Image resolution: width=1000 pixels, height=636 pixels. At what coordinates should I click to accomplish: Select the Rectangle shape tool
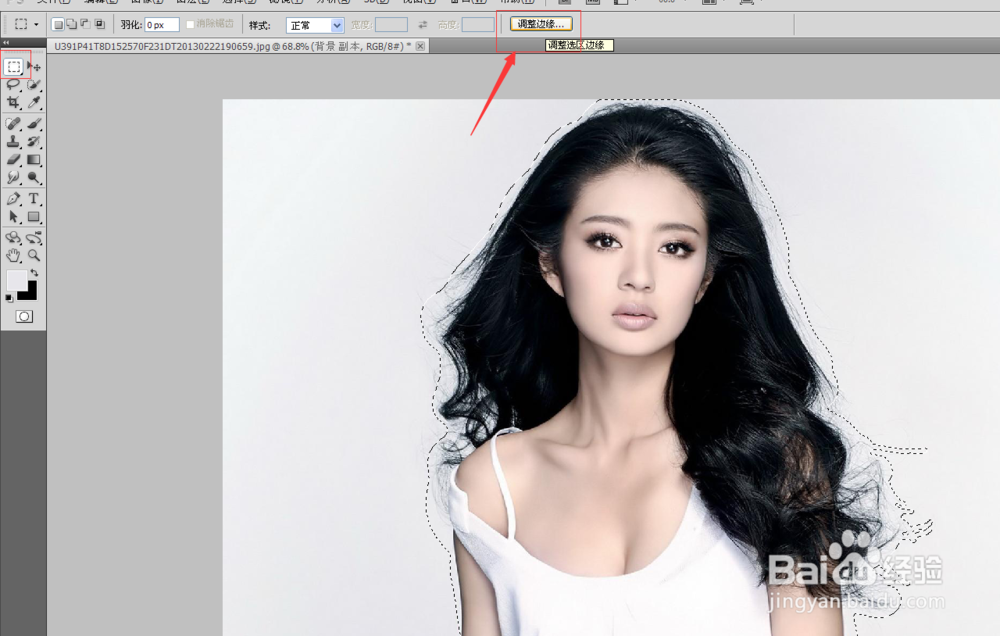click(x=34, y=217)
